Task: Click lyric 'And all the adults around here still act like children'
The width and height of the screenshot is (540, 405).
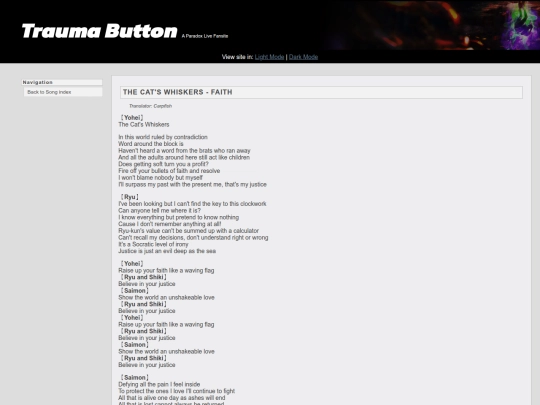Action: click(x=184, y=157)
